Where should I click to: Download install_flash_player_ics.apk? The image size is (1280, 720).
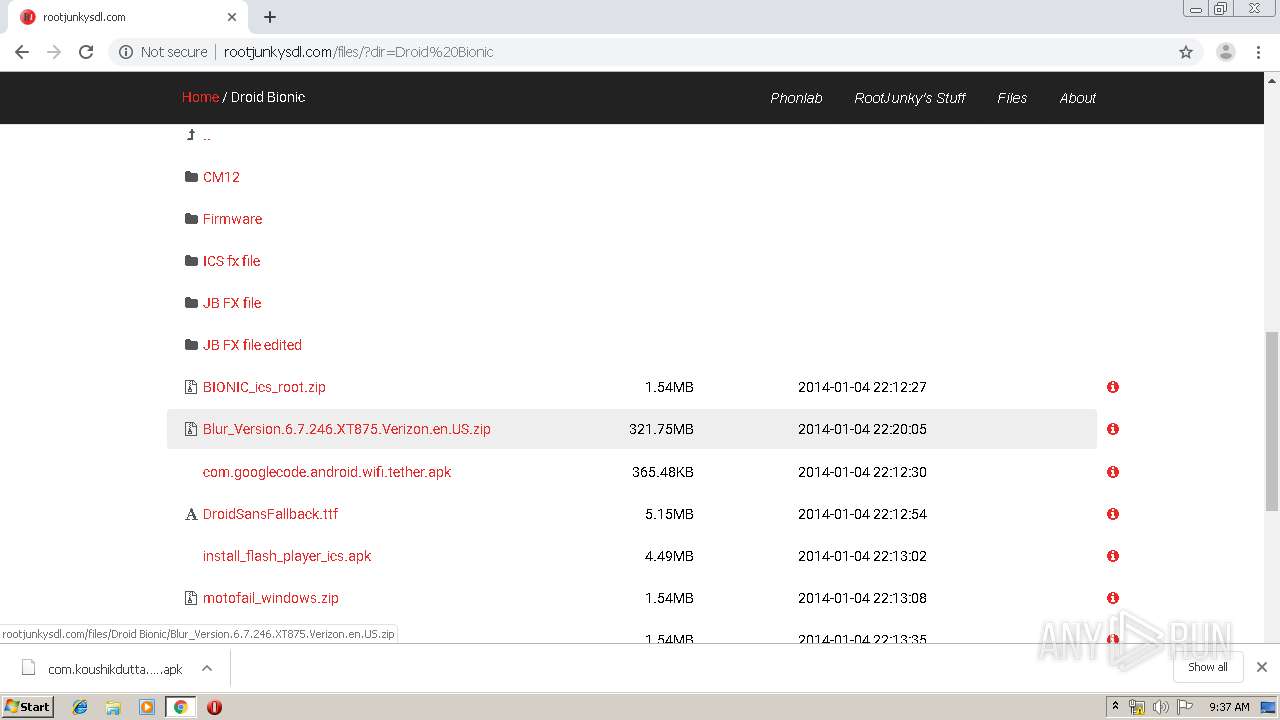click(x=287, y=556)
